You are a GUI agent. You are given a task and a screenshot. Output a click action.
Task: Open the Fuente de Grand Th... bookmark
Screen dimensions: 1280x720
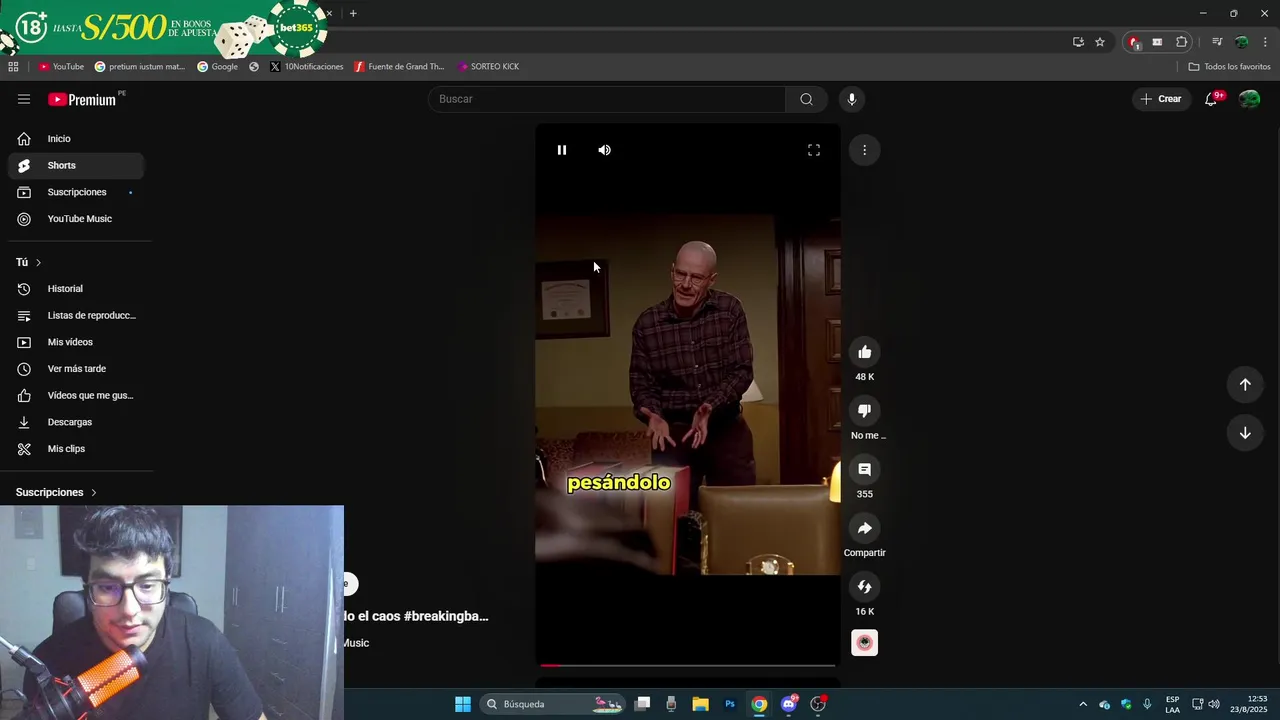click(x=399, y=67)
